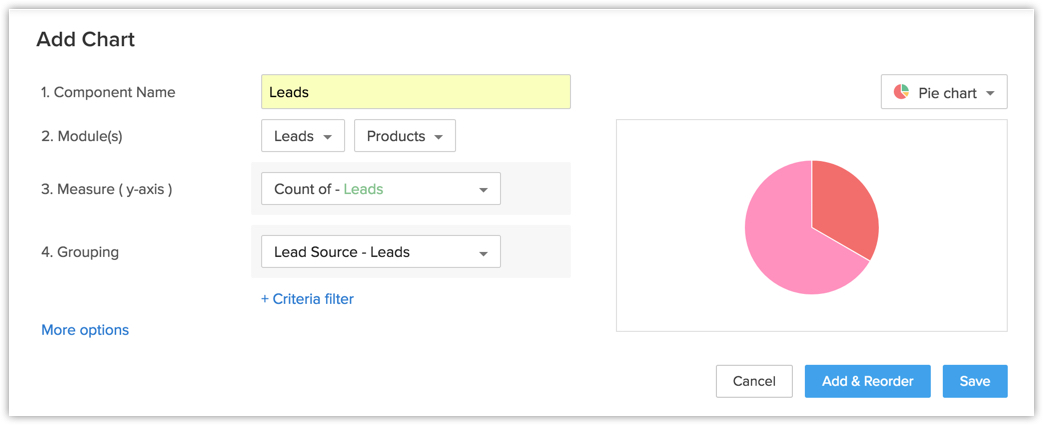Add a Criteria filter

tap(307, 298)
